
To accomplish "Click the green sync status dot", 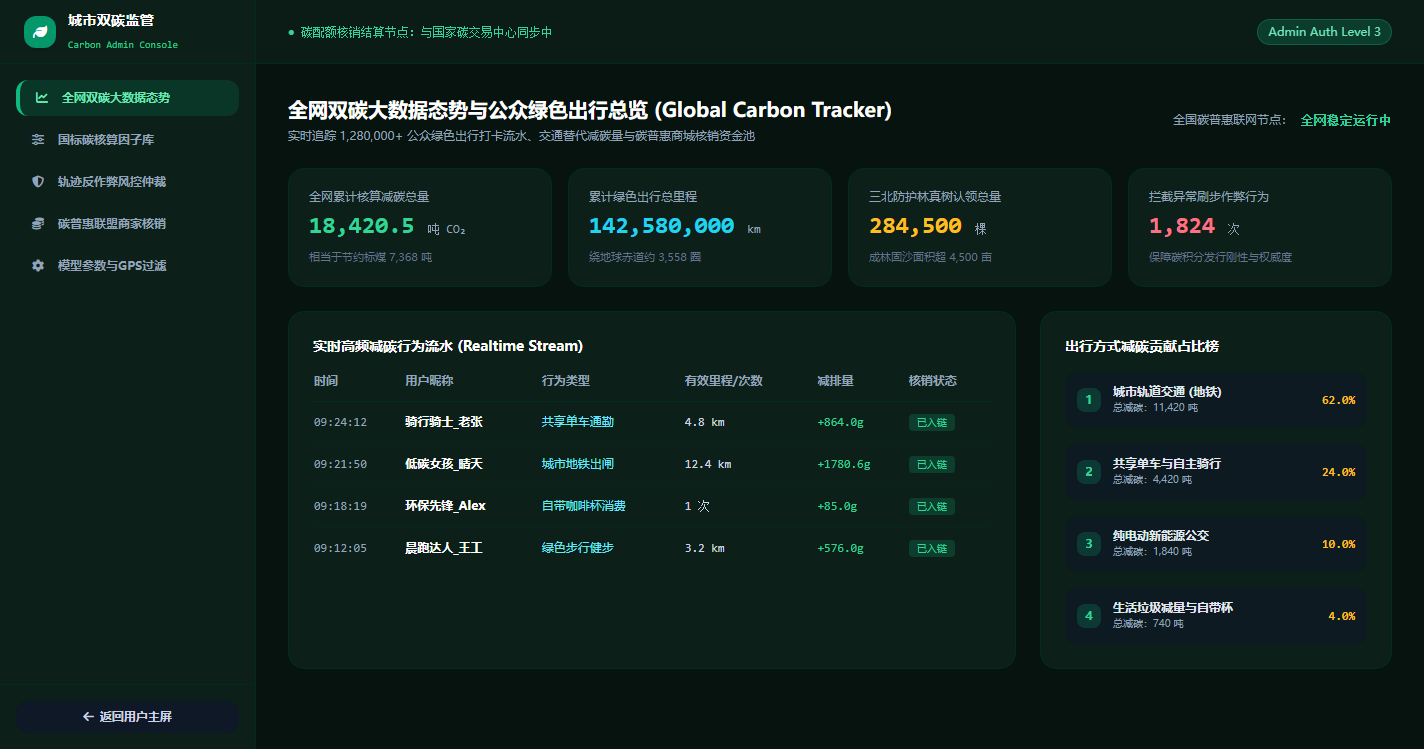I will click(291, 33).
